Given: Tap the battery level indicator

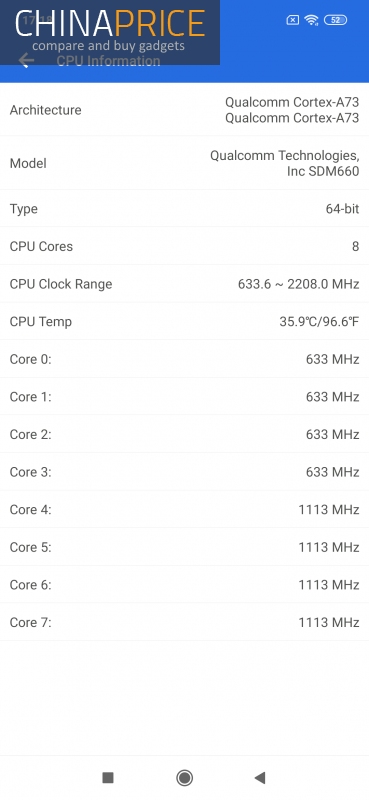Looking at the screenshot, I should (x=335, y=20).
